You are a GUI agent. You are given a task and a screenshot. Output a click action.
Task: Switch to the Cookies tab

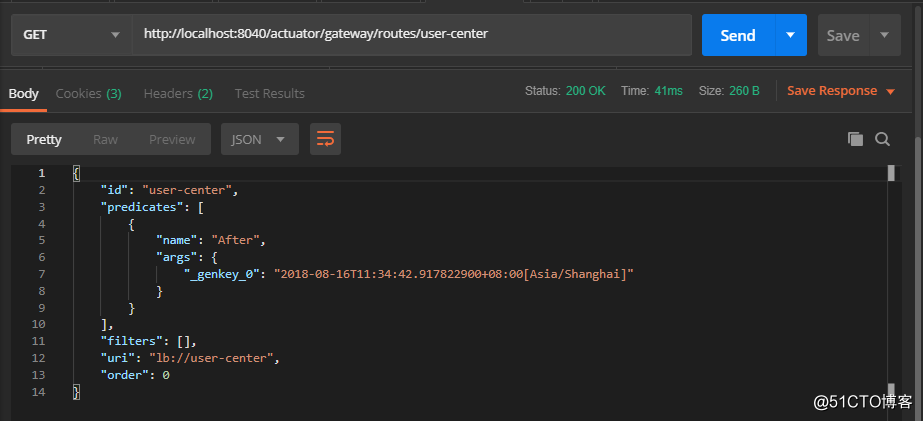point(88,93)
